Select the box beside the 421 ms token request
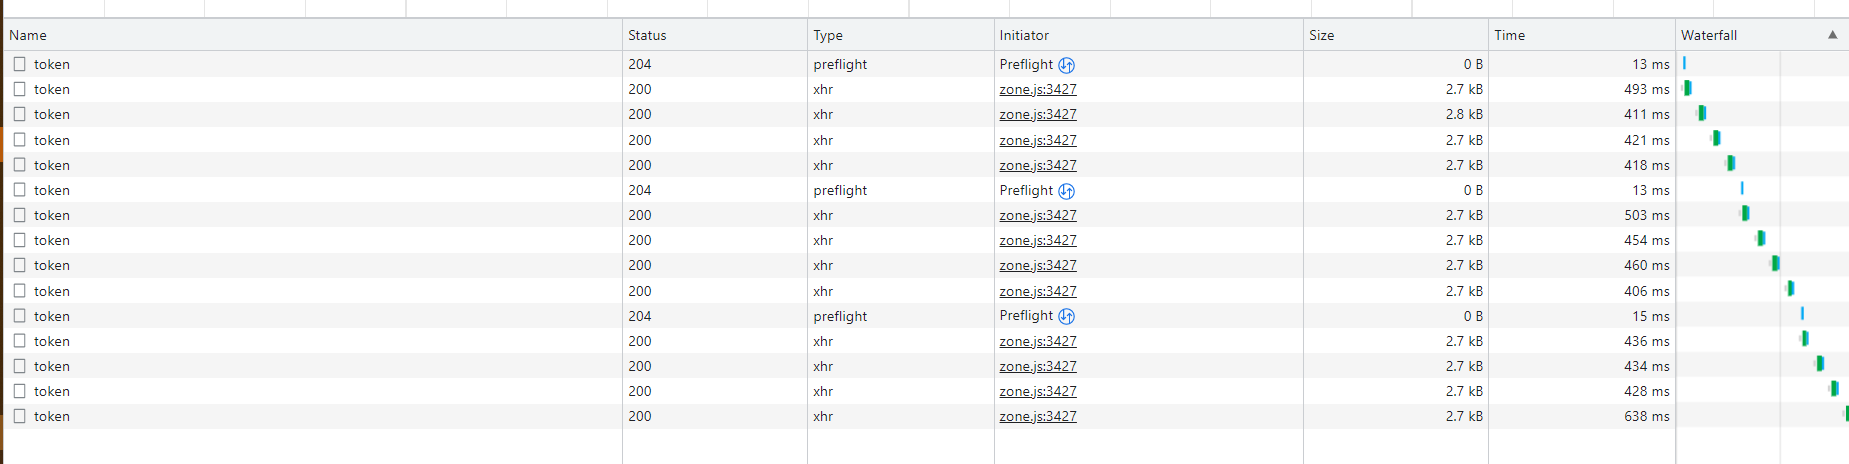Image resolution: width=1849 pixels, height=464 pixels. (x=19, y=140)
